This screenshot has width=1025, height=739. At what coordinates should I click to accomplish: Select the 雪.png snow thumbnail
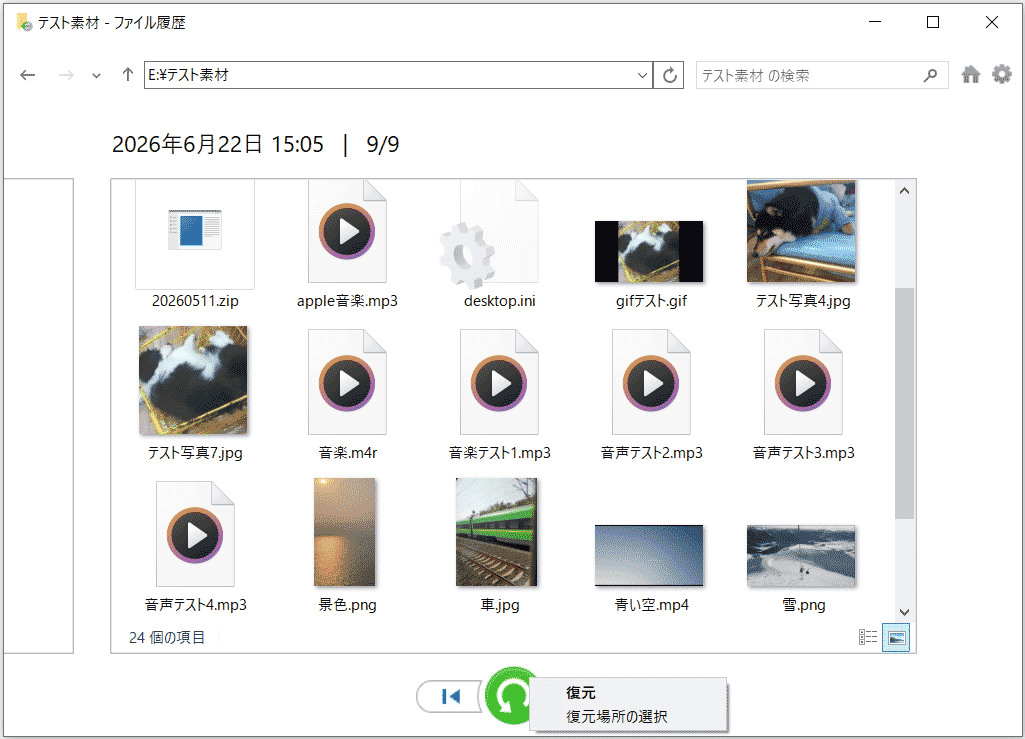801,555
